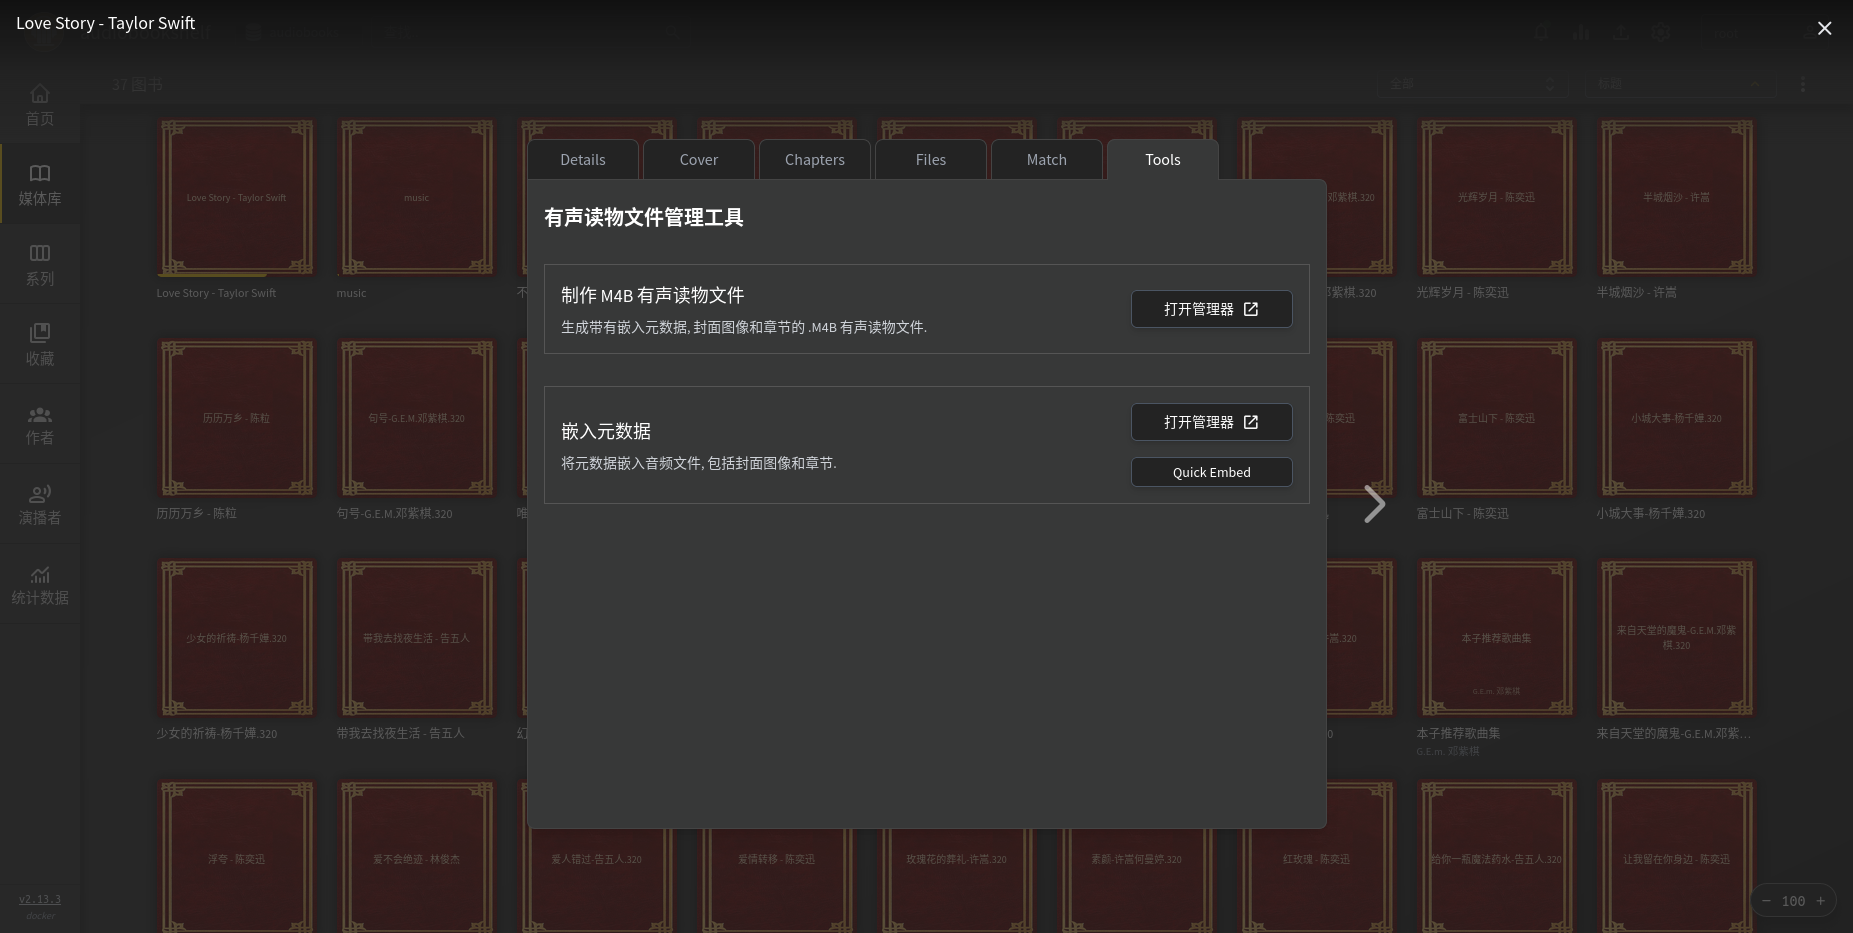This screenshot has width=1853, height=933.
Task: Open the Collections (收藏) sidebar item
Action: click(x=40, y=345)
